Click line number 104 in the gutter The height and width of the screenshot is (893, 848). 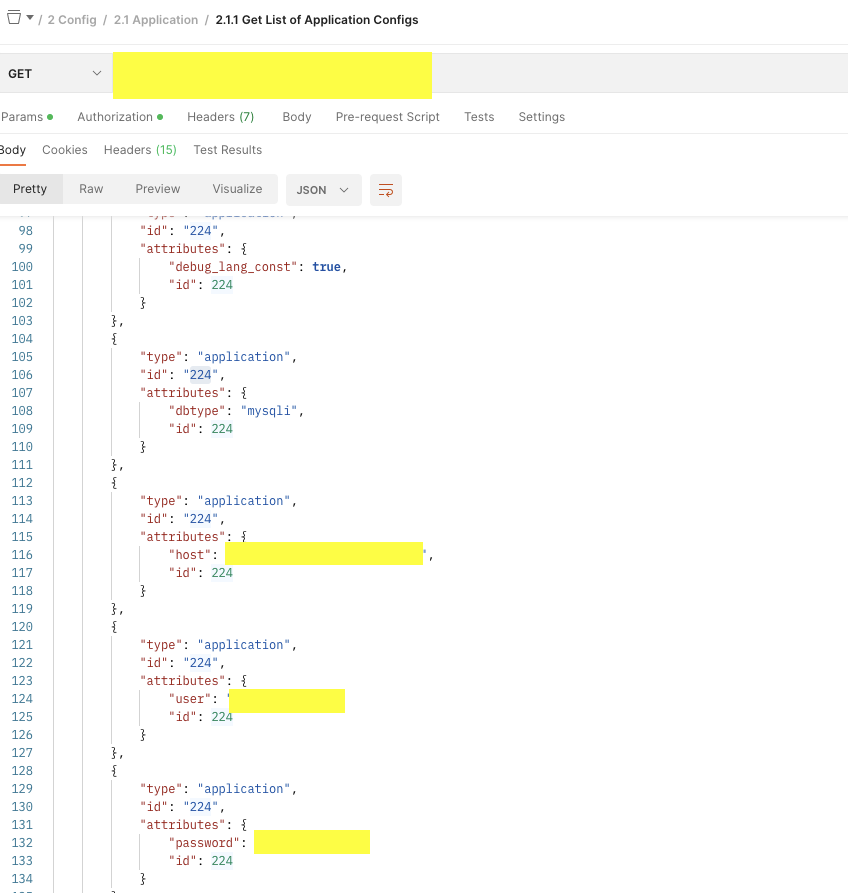point(22,339)
